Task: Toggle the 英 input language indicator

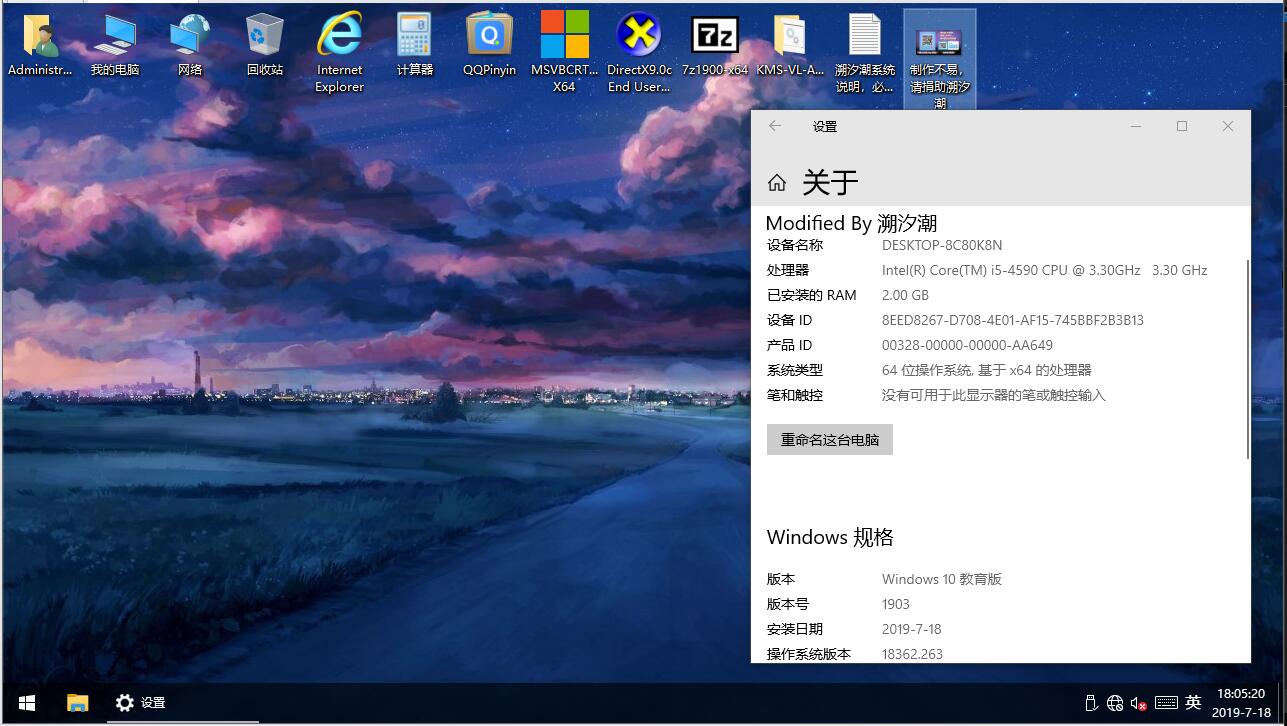Action: click(x=1193, y=703)
